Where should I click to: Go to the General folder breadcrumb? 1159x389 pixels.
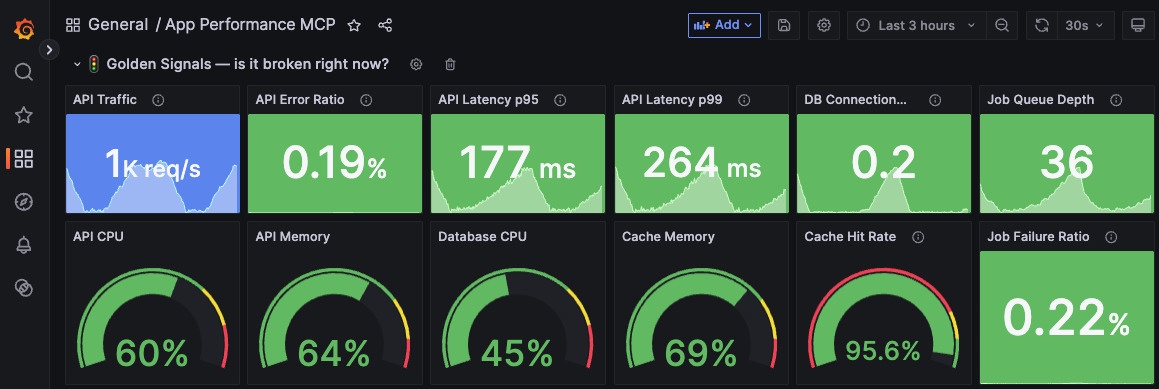118,25
